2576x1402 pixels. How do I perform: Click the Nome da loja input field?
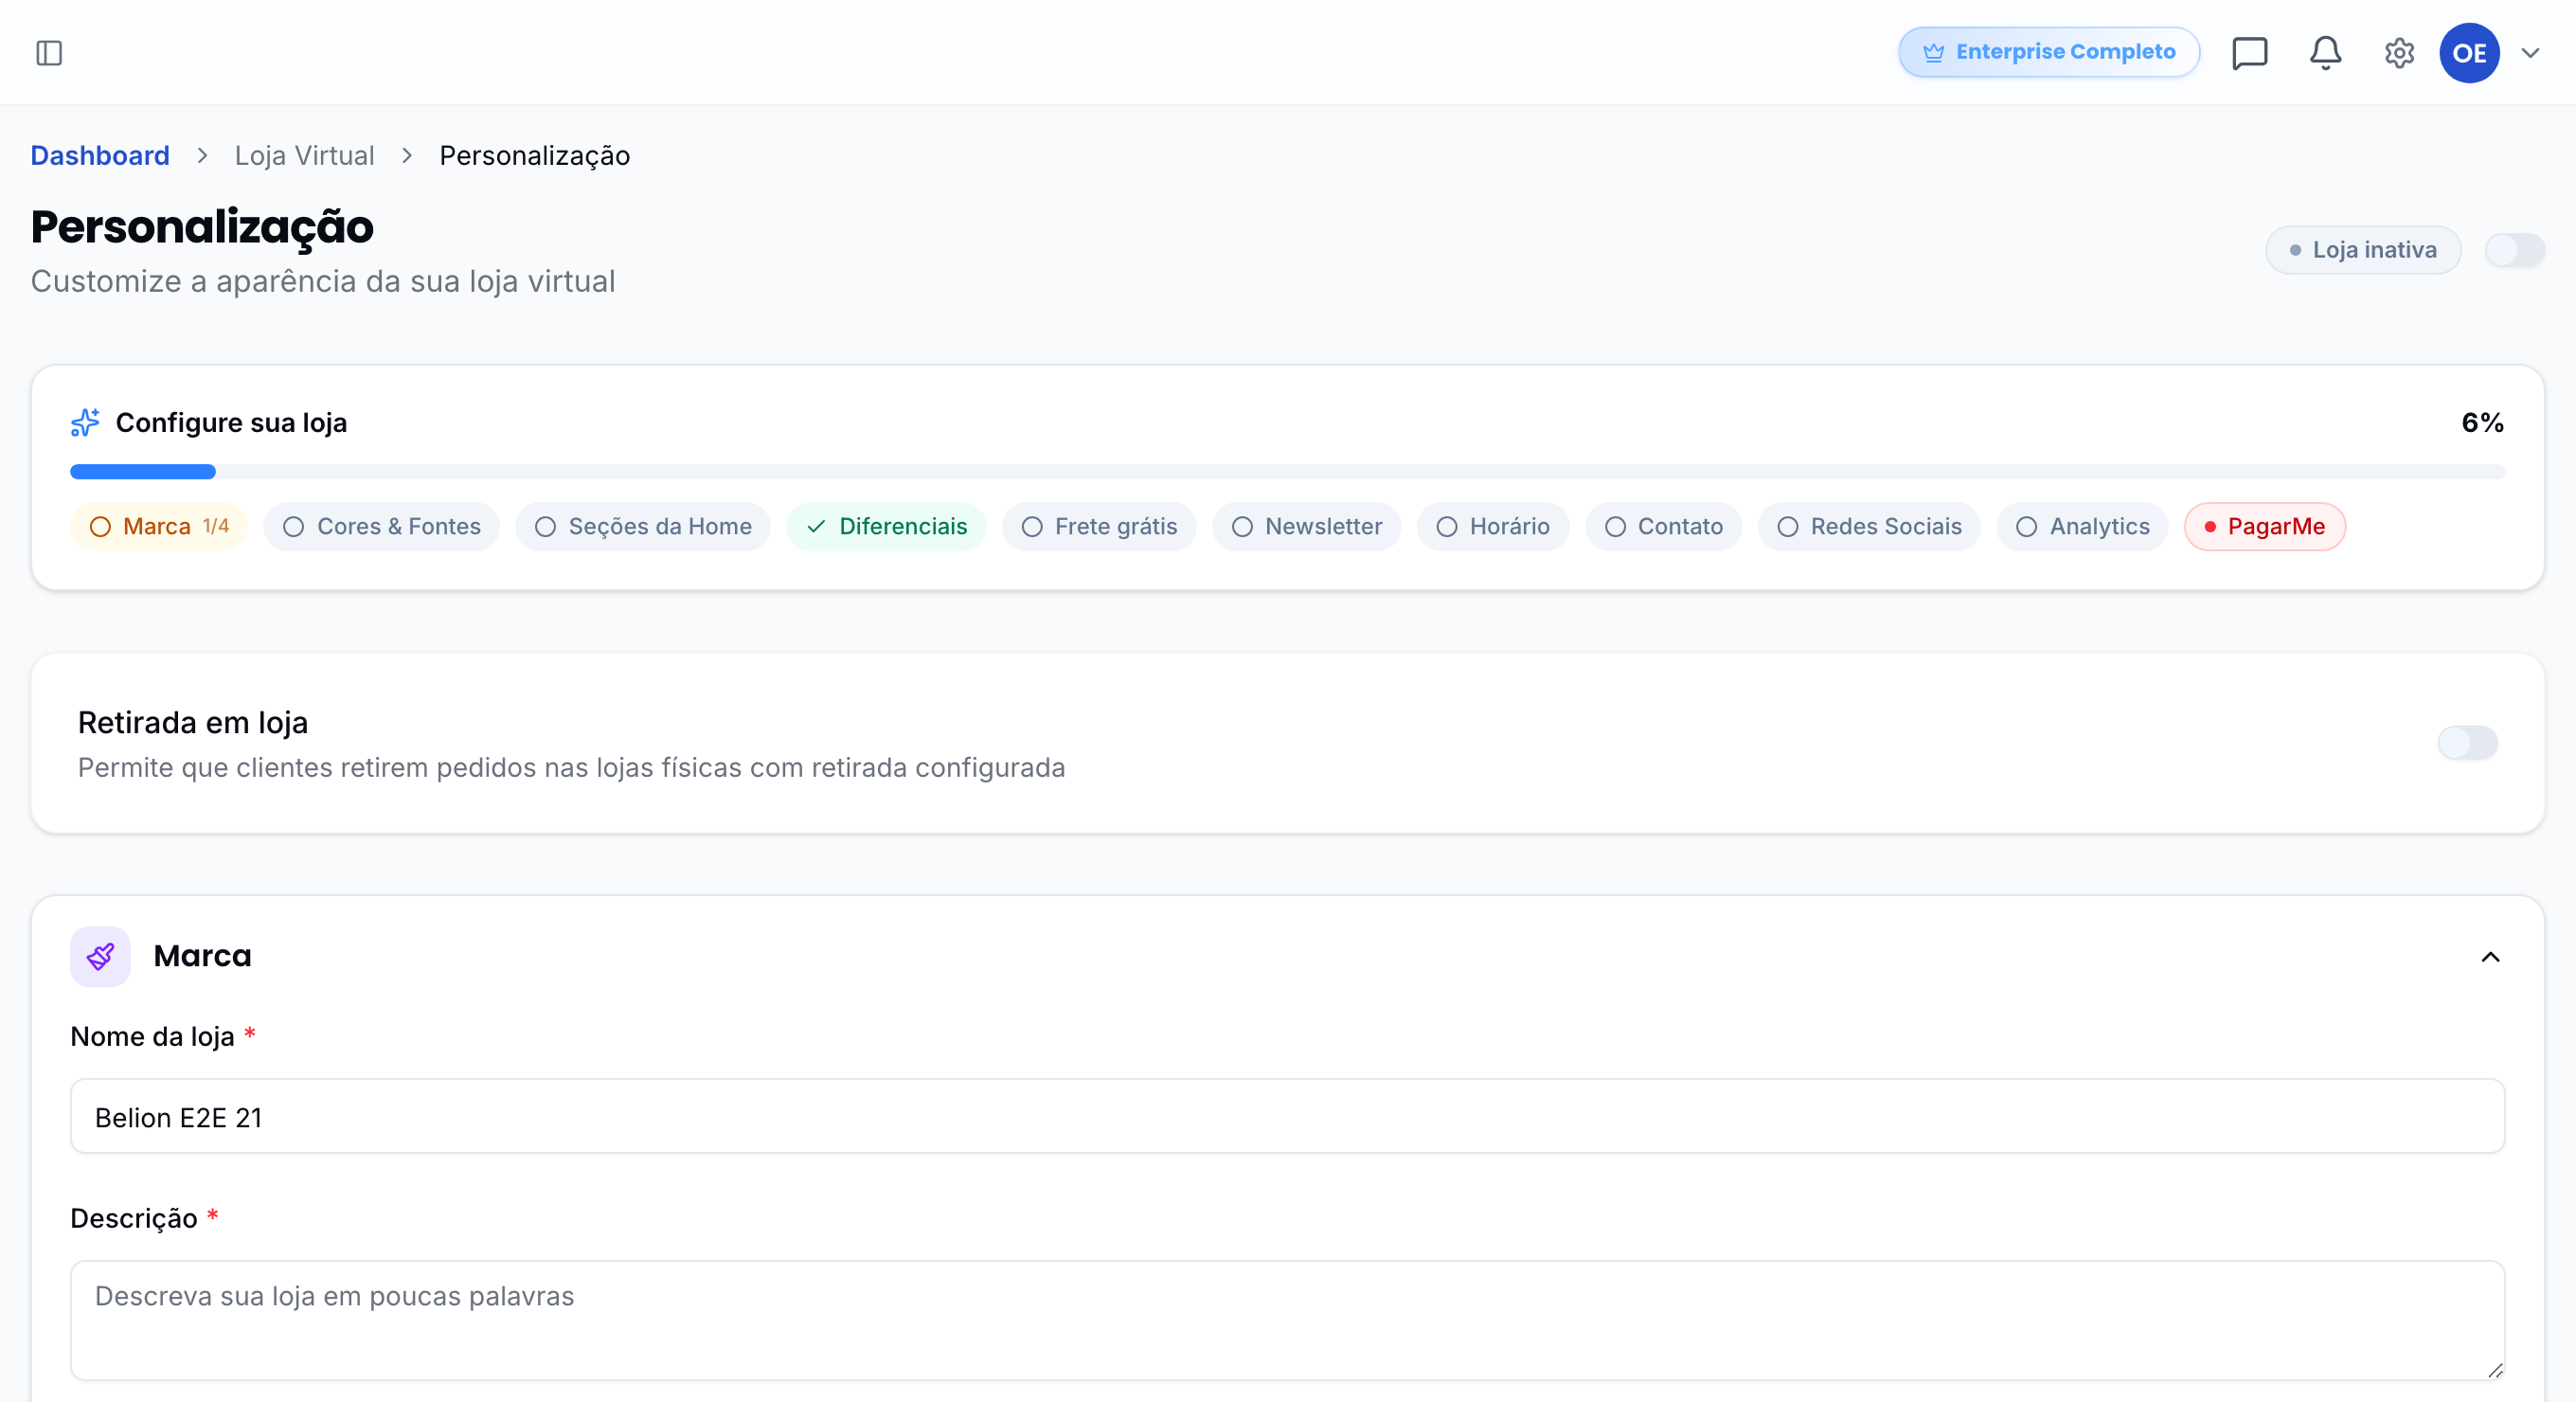point(1287,1116)
